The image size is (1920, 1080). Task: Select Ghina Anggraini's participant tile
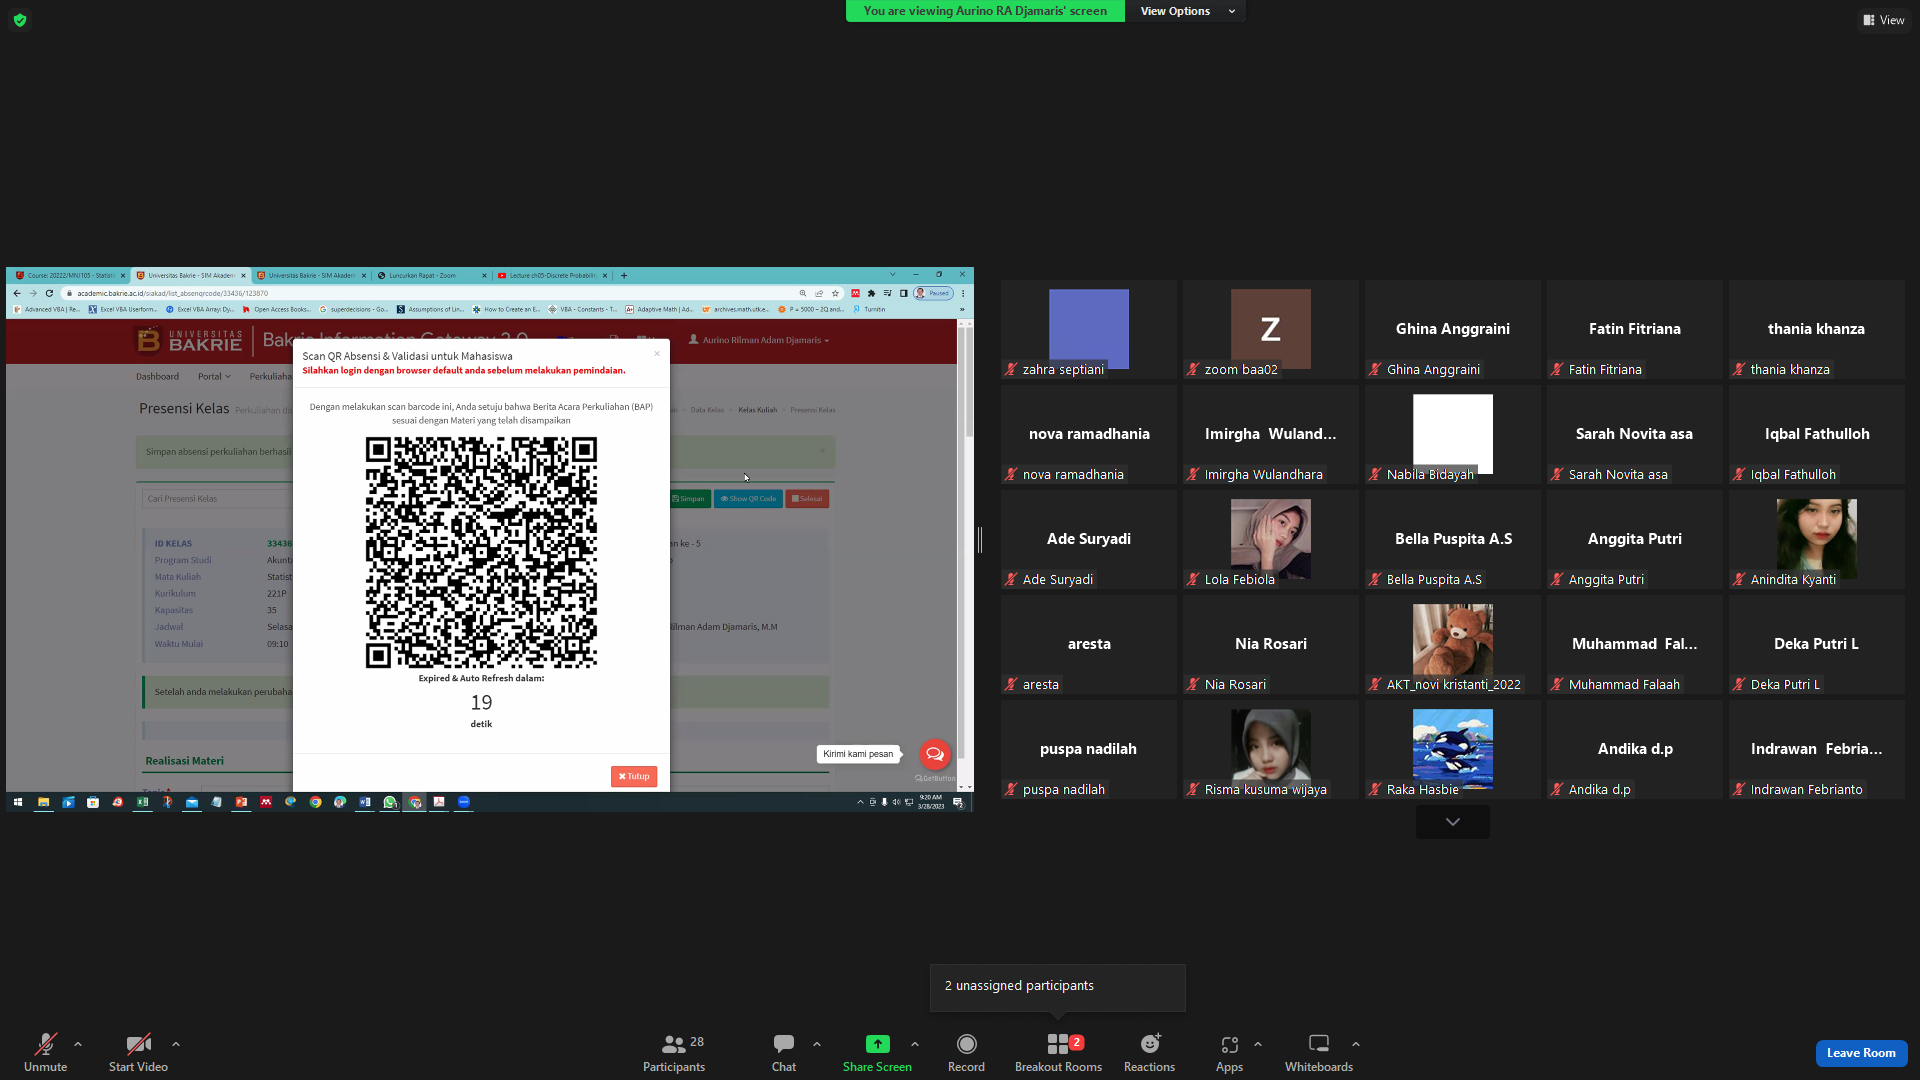1453,330
